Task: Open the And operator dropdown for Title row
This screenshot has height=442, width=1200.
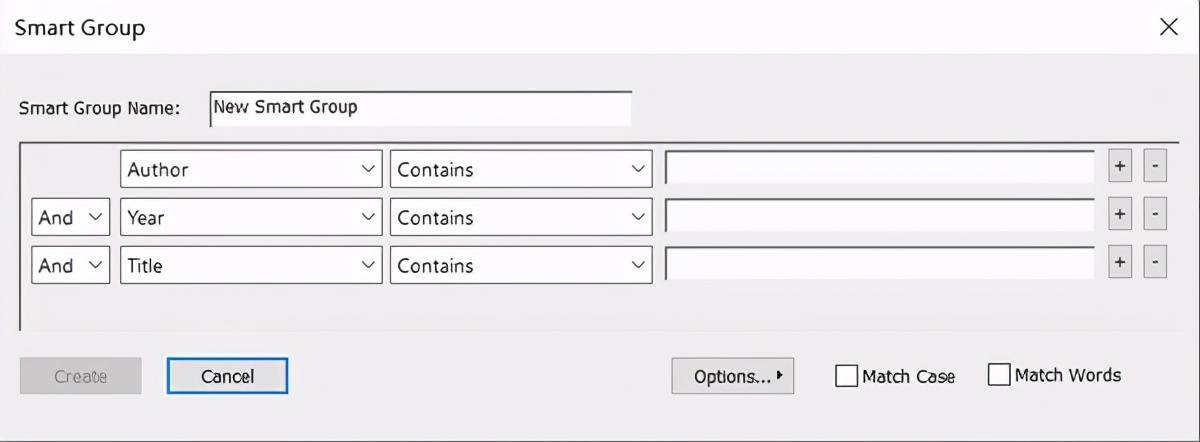Action: [71, 265]
